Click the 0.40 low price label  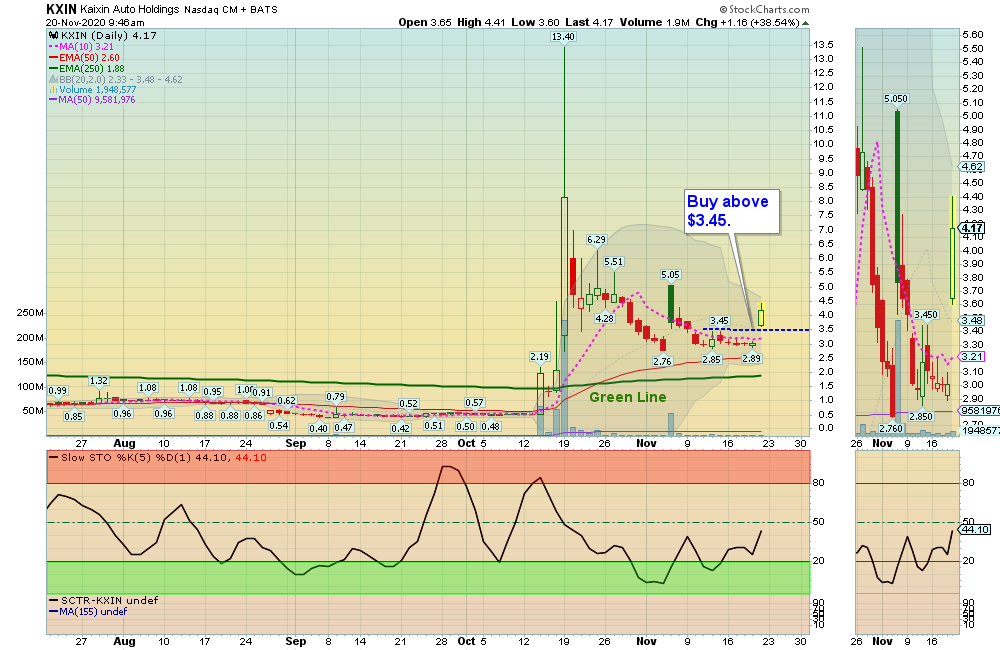click(318, 429)
